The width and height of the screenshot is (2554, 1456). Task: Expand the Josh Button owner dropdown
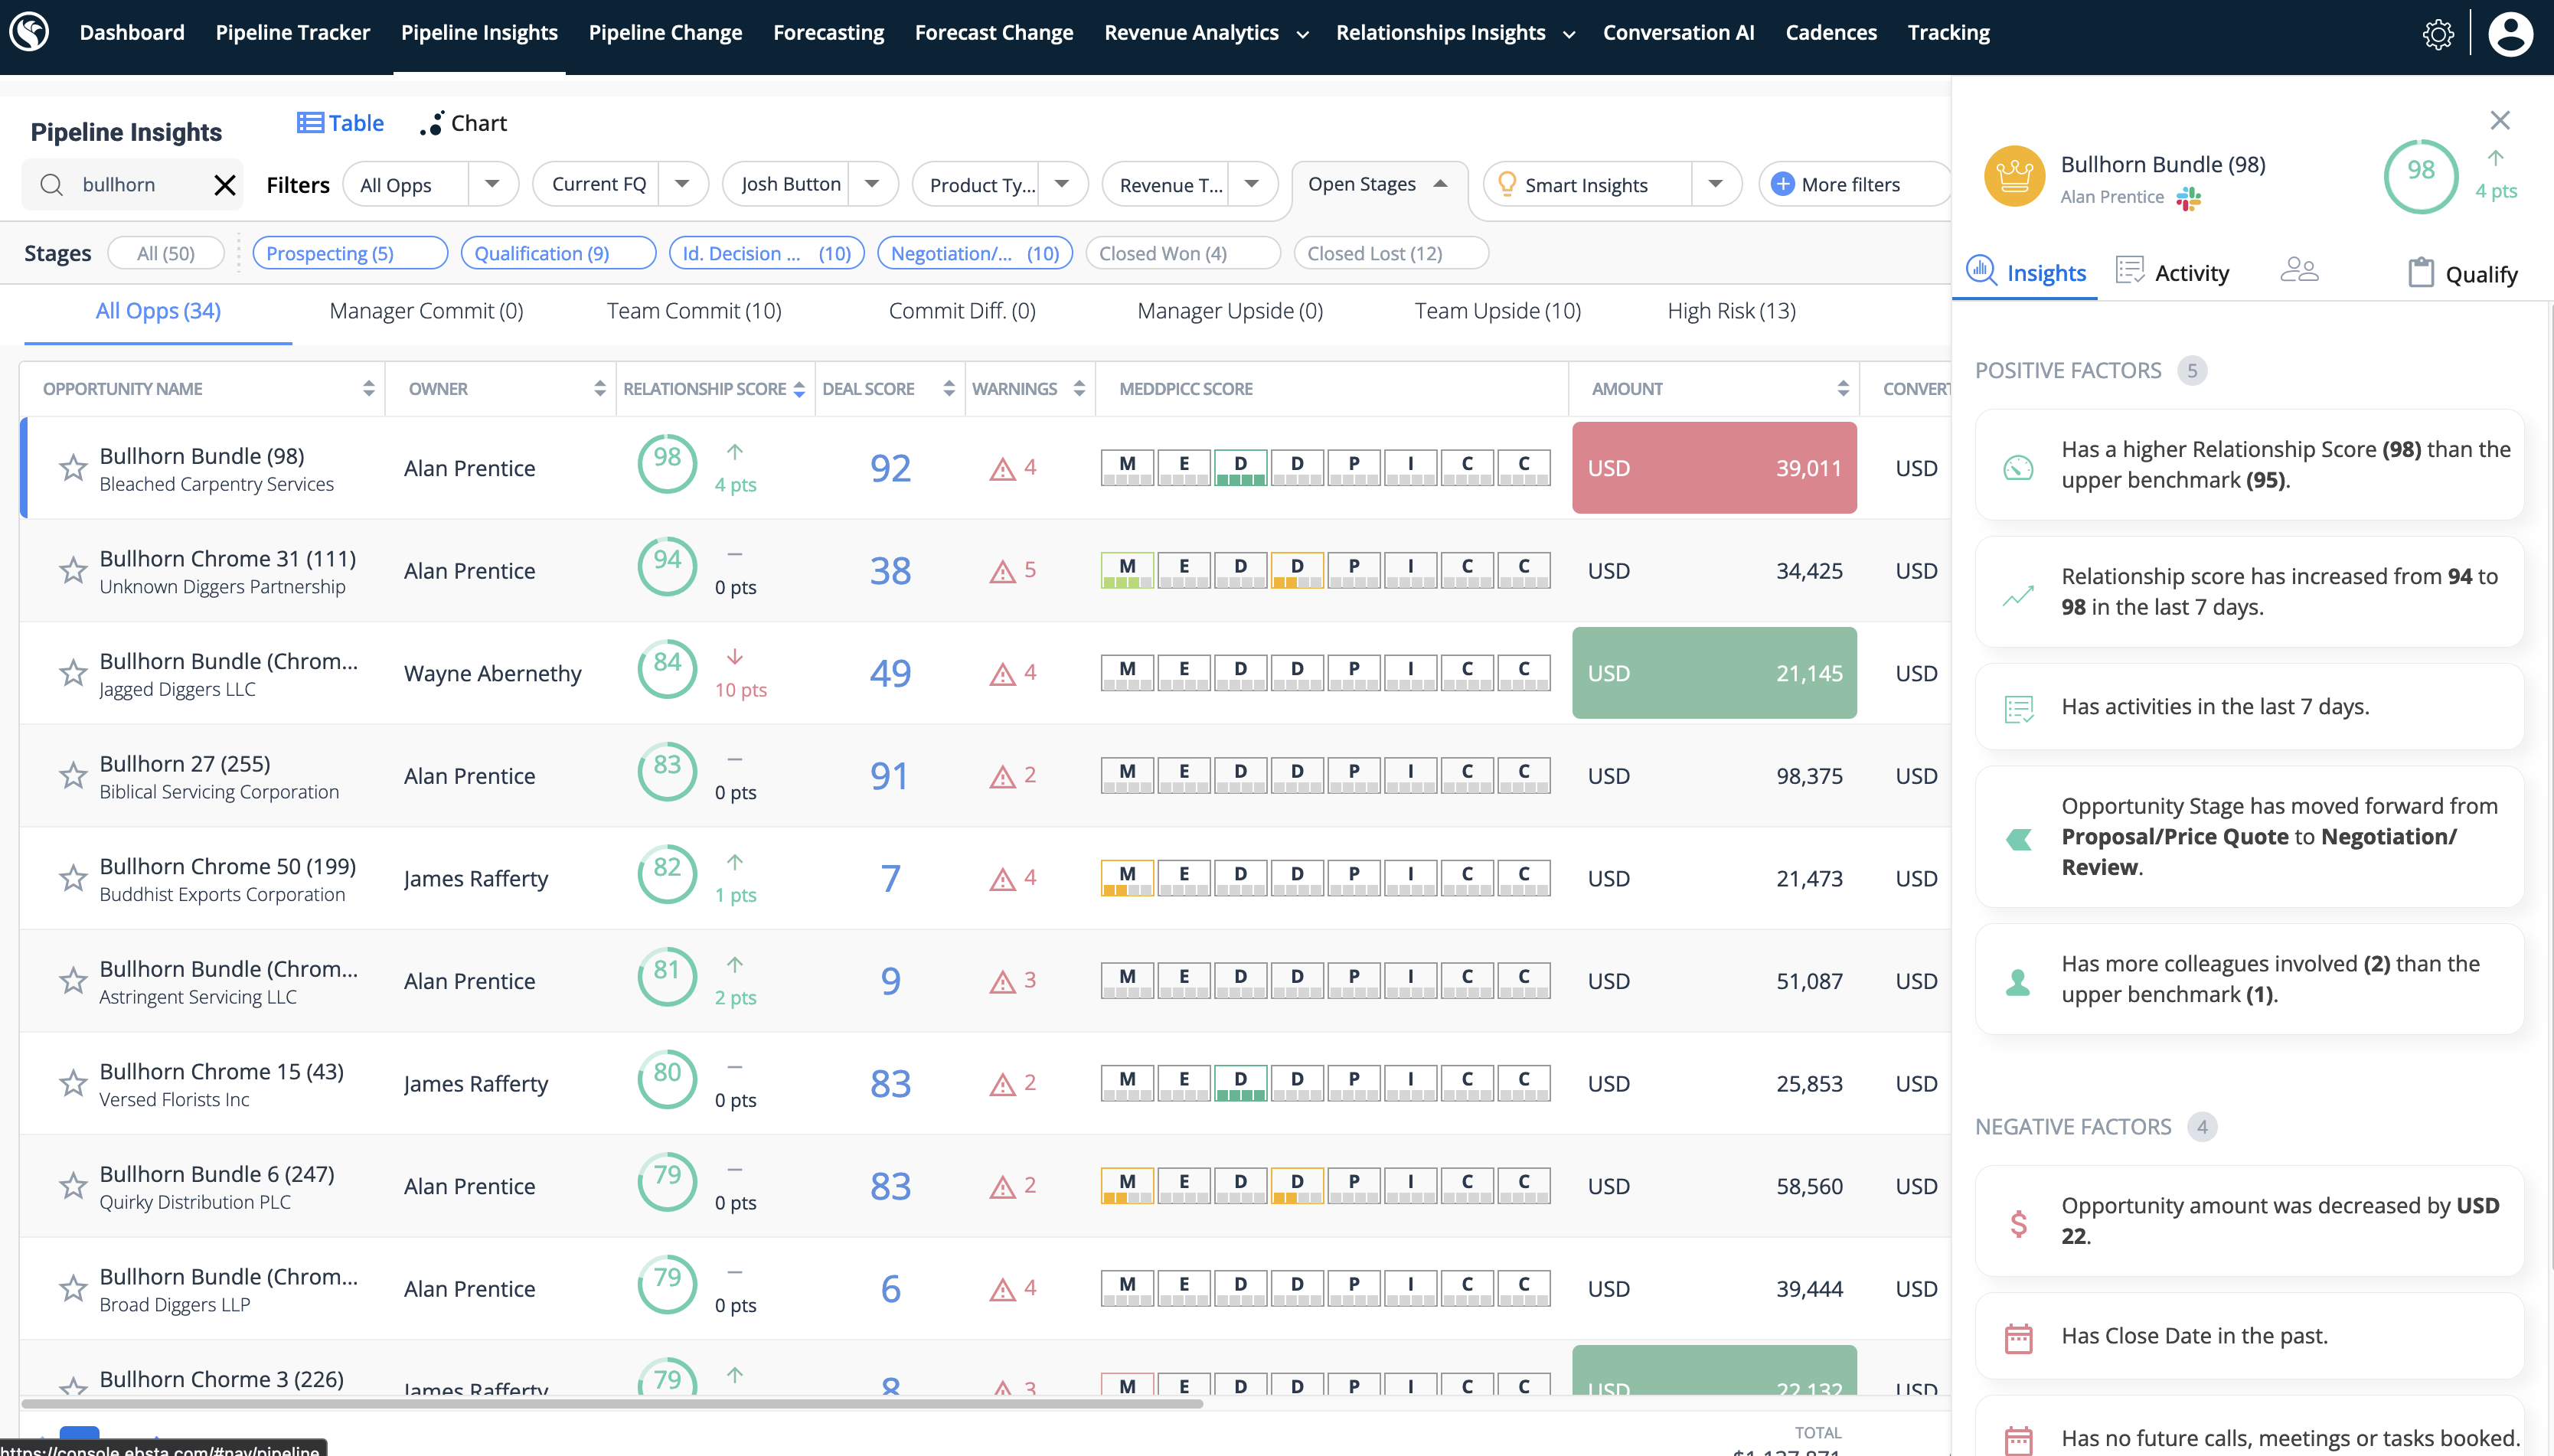pyautogui.click(x=872, y=184)
